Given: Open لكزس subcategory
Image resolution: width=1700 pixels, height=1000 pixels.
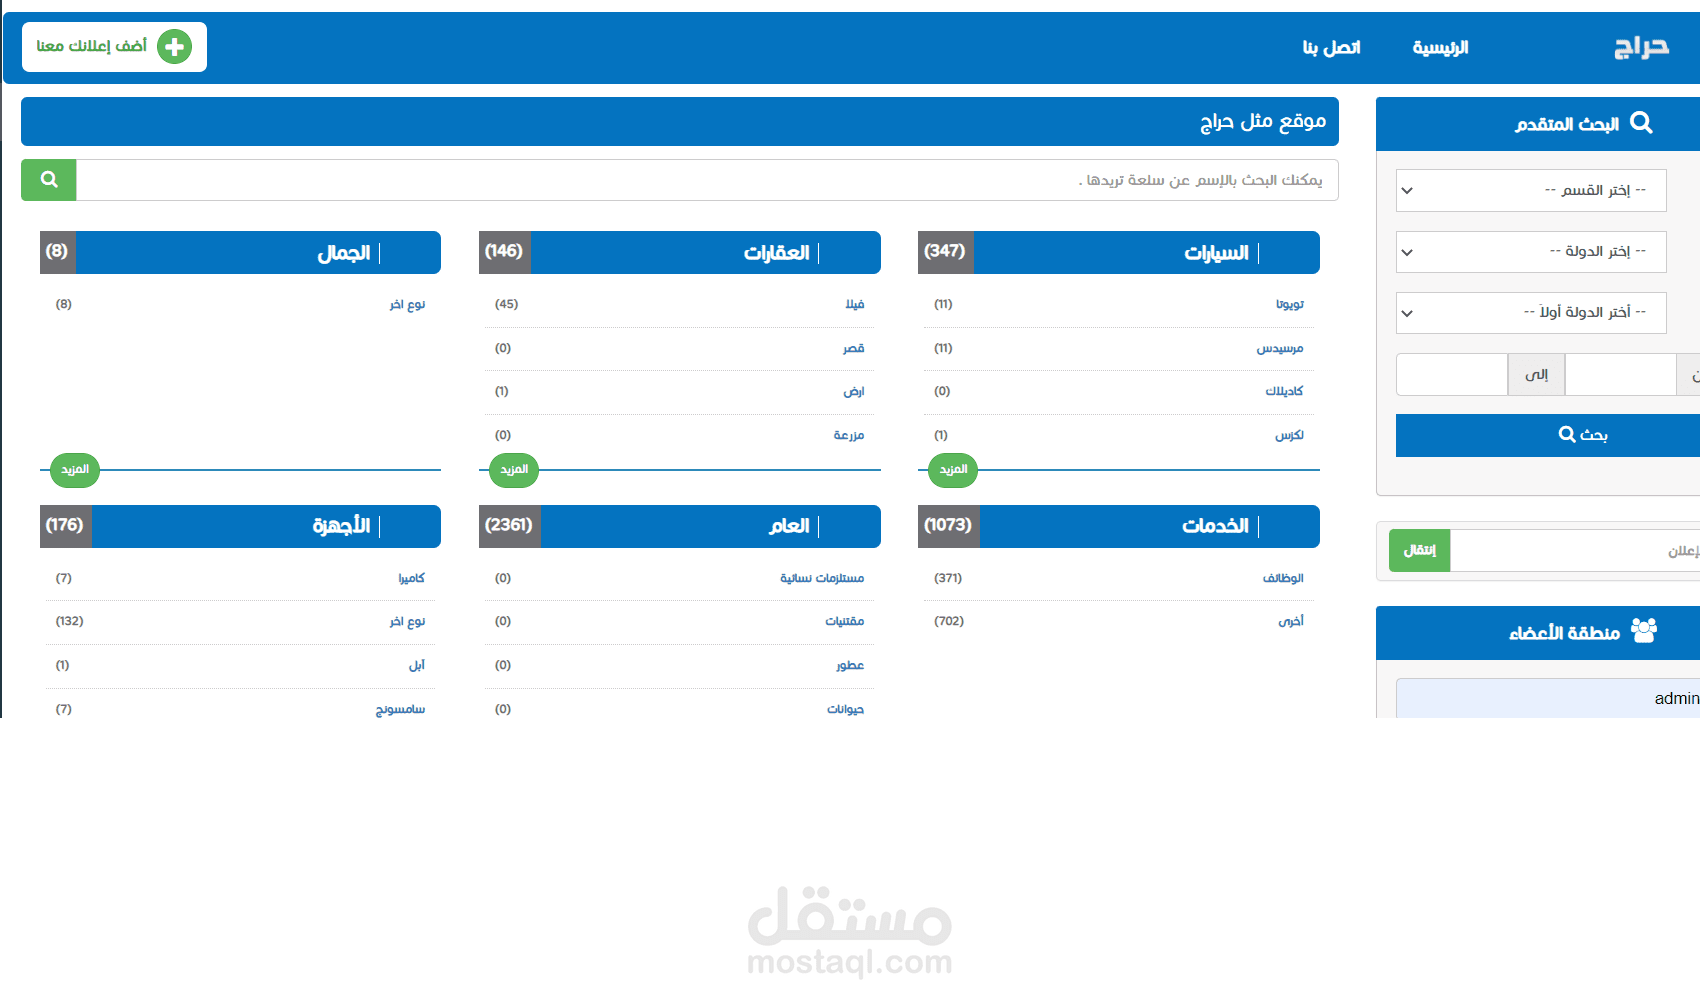Looking at the screenshot, I should click(1289, 435).
